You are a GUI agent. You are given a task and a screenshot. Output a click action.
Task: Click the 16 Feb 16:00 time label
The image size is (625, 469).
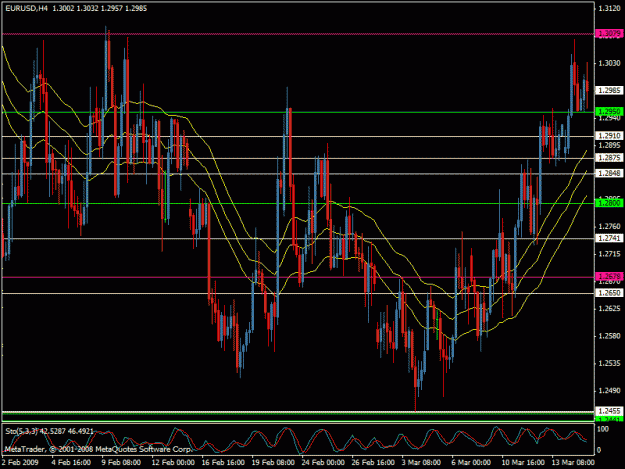tap(223, 462)
